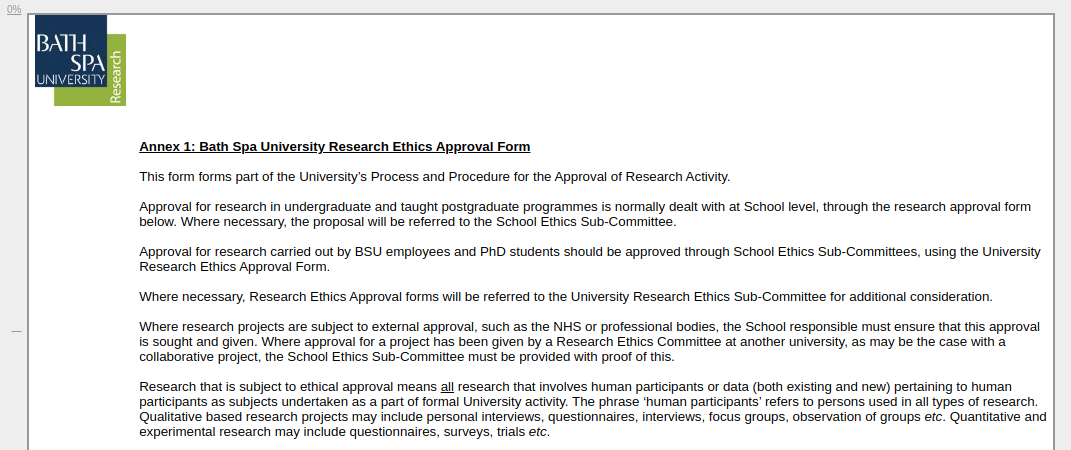This screenshot has height=450, width=1071.
Task: Click the 0% progress marker
Action: pos(14,8)
